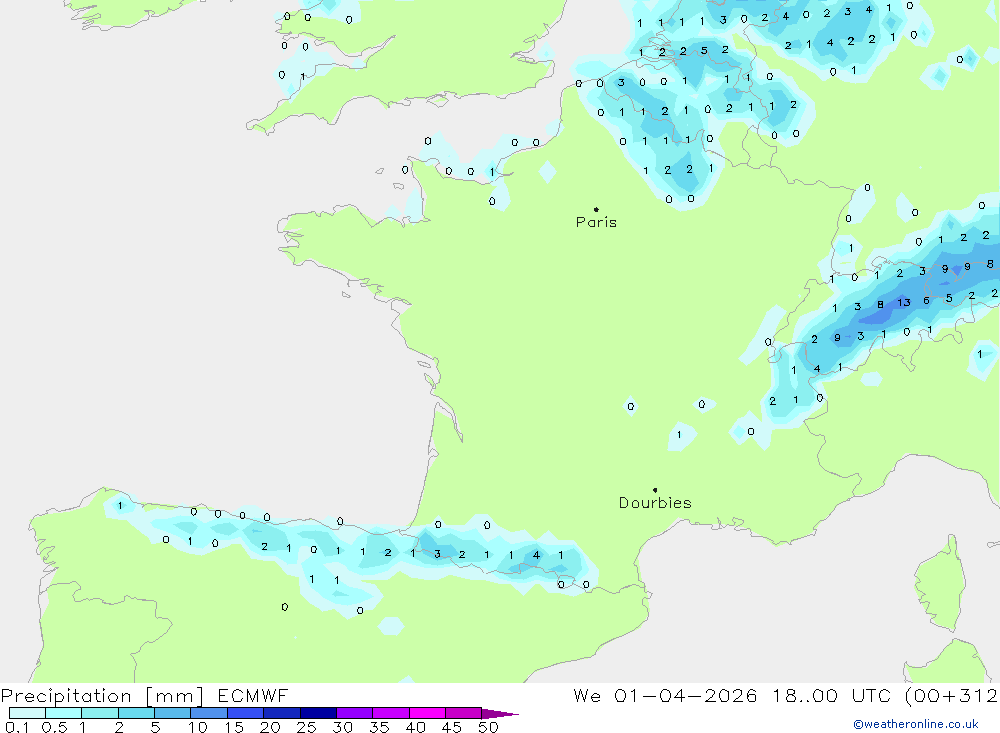Click the 20–25 mm dark blue swatch
This screenshot has height=733, width=1000.
282,713
